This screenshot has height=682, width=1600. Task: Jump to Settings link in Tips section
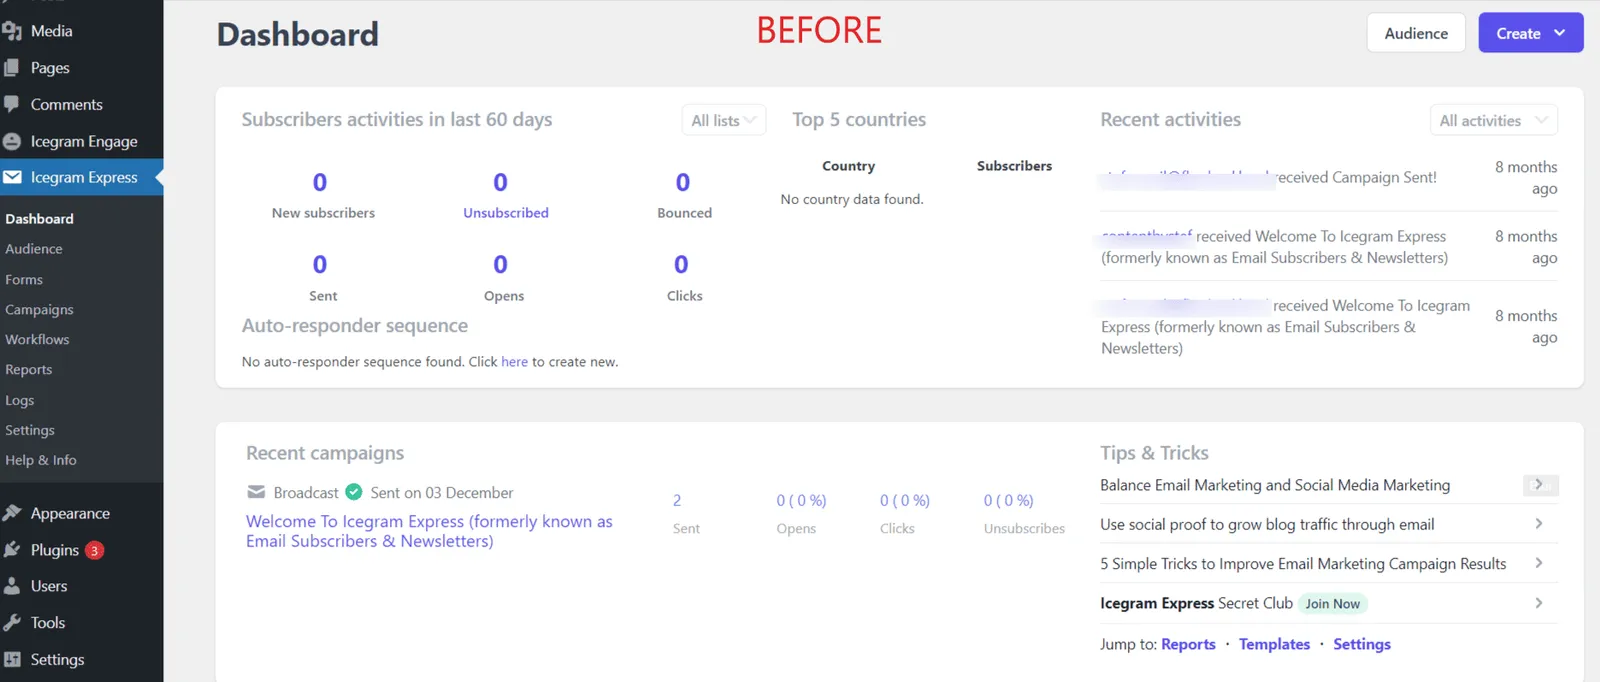click(1362, 644)
